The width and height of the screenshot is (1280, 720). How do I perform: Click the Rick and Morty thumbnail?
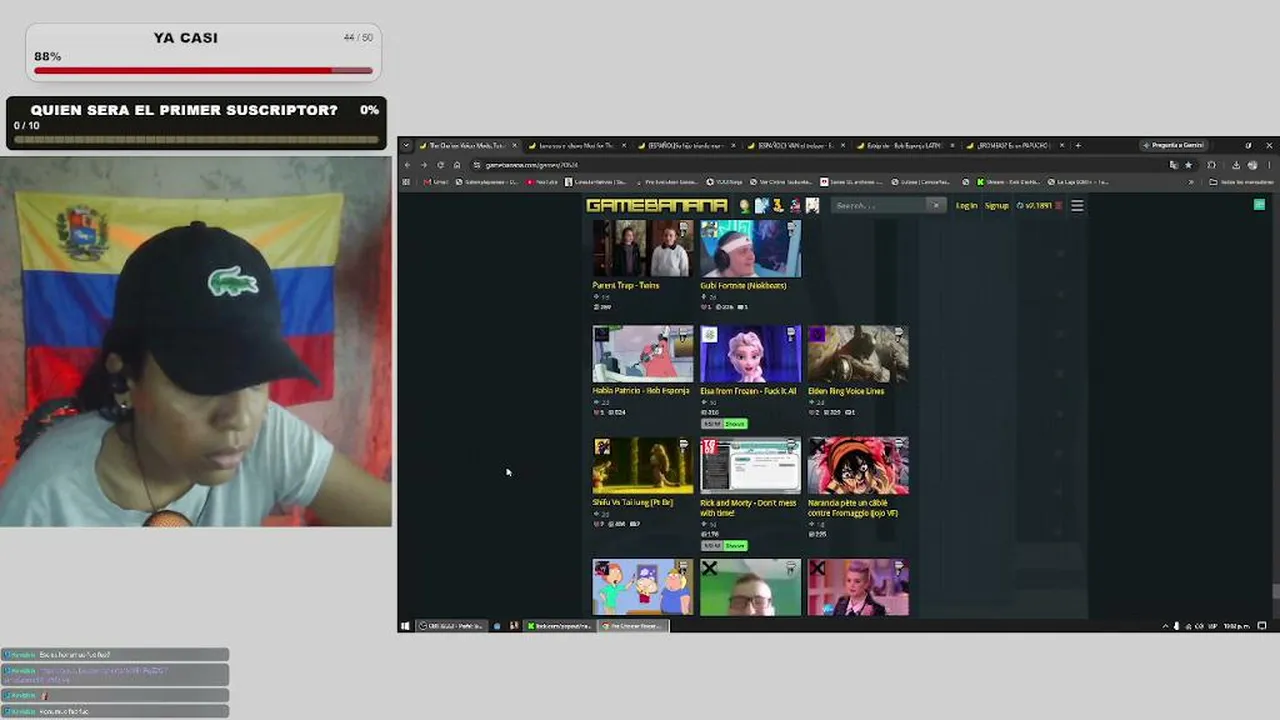tap(750, 466)
